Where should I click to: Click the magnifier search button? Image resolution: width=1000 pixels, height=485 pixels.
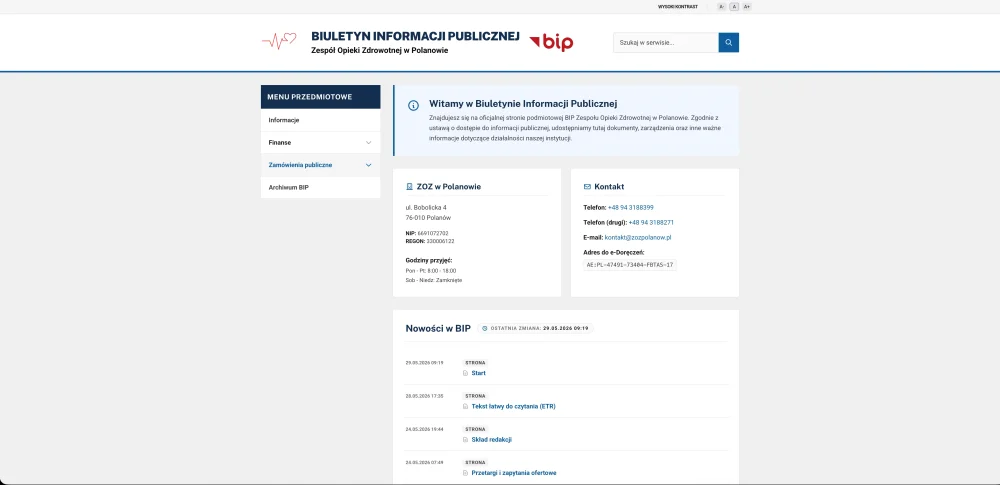coord(728,43)
